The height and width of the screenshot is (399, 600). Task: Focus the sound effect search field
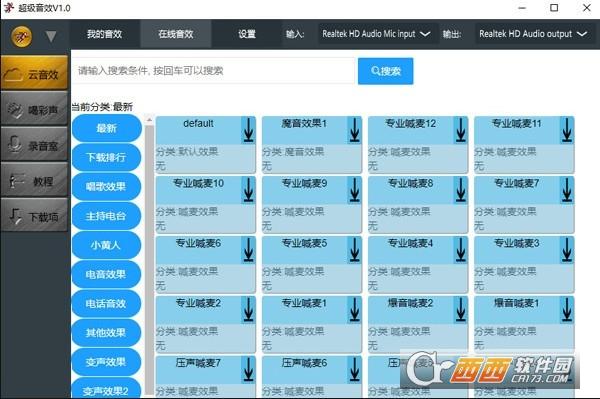point(214,71)
